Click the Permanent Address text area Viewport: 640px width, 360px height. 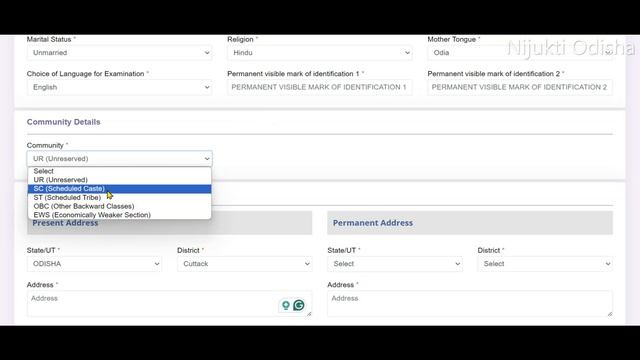tap(470, 304)
